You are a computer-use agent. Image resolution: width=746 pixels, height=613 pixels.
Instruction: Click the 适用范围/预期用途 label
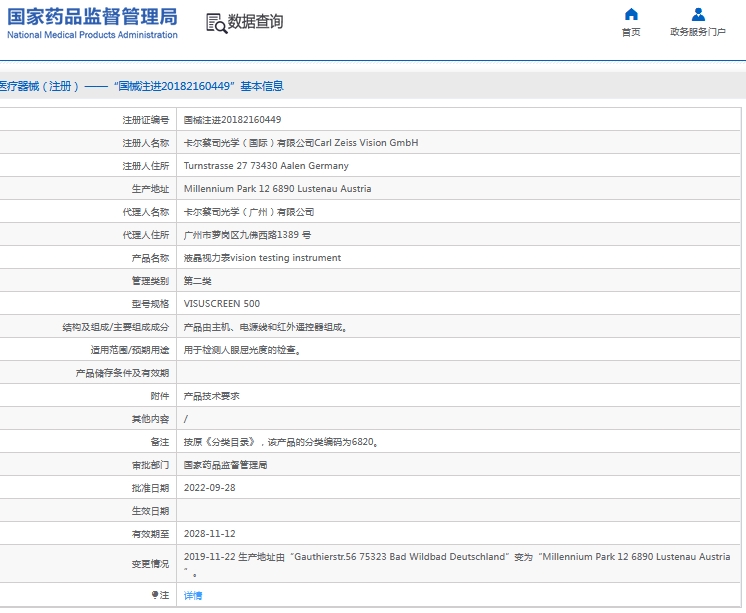tap(130, 350)
